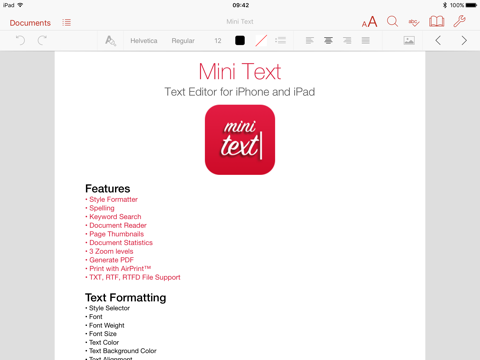Open keyword search magnifier

[392, 22]
